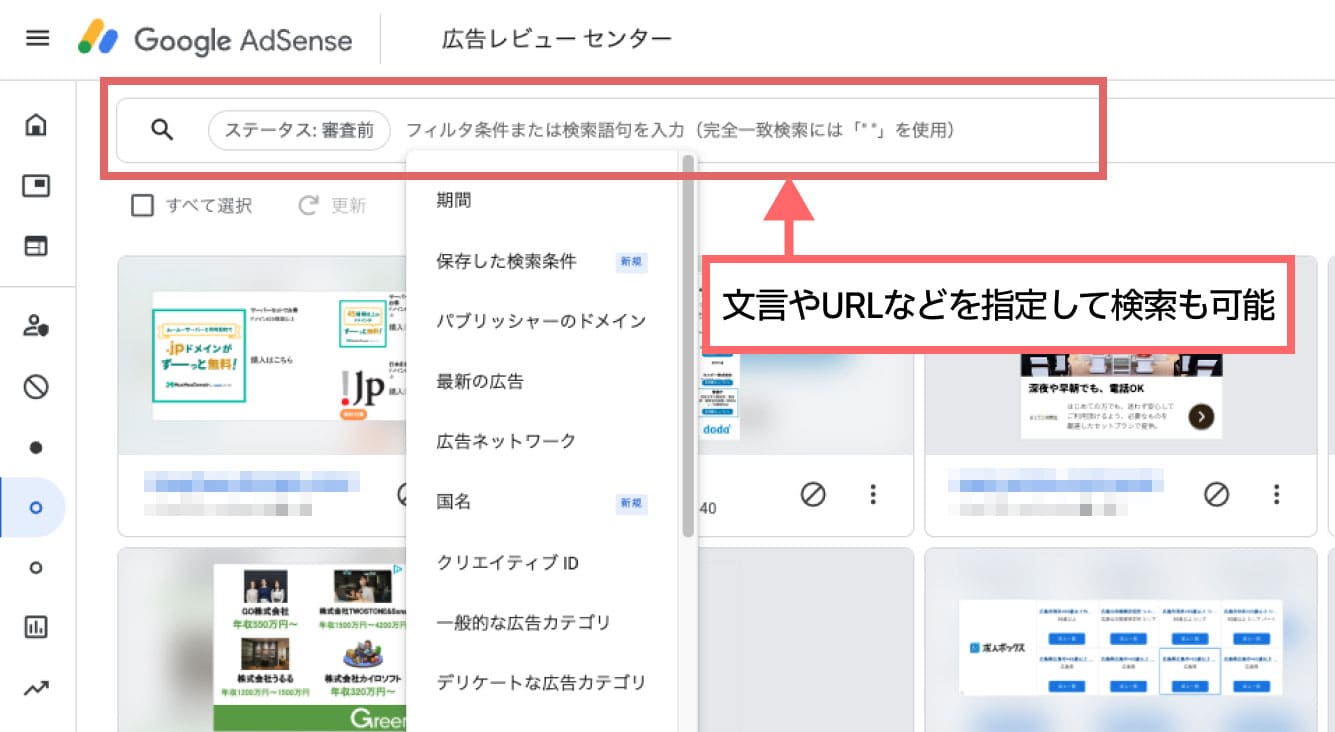Open the Ads section sidebar icon
Screen dimensions: 1335x732
[x=37, y=186]
